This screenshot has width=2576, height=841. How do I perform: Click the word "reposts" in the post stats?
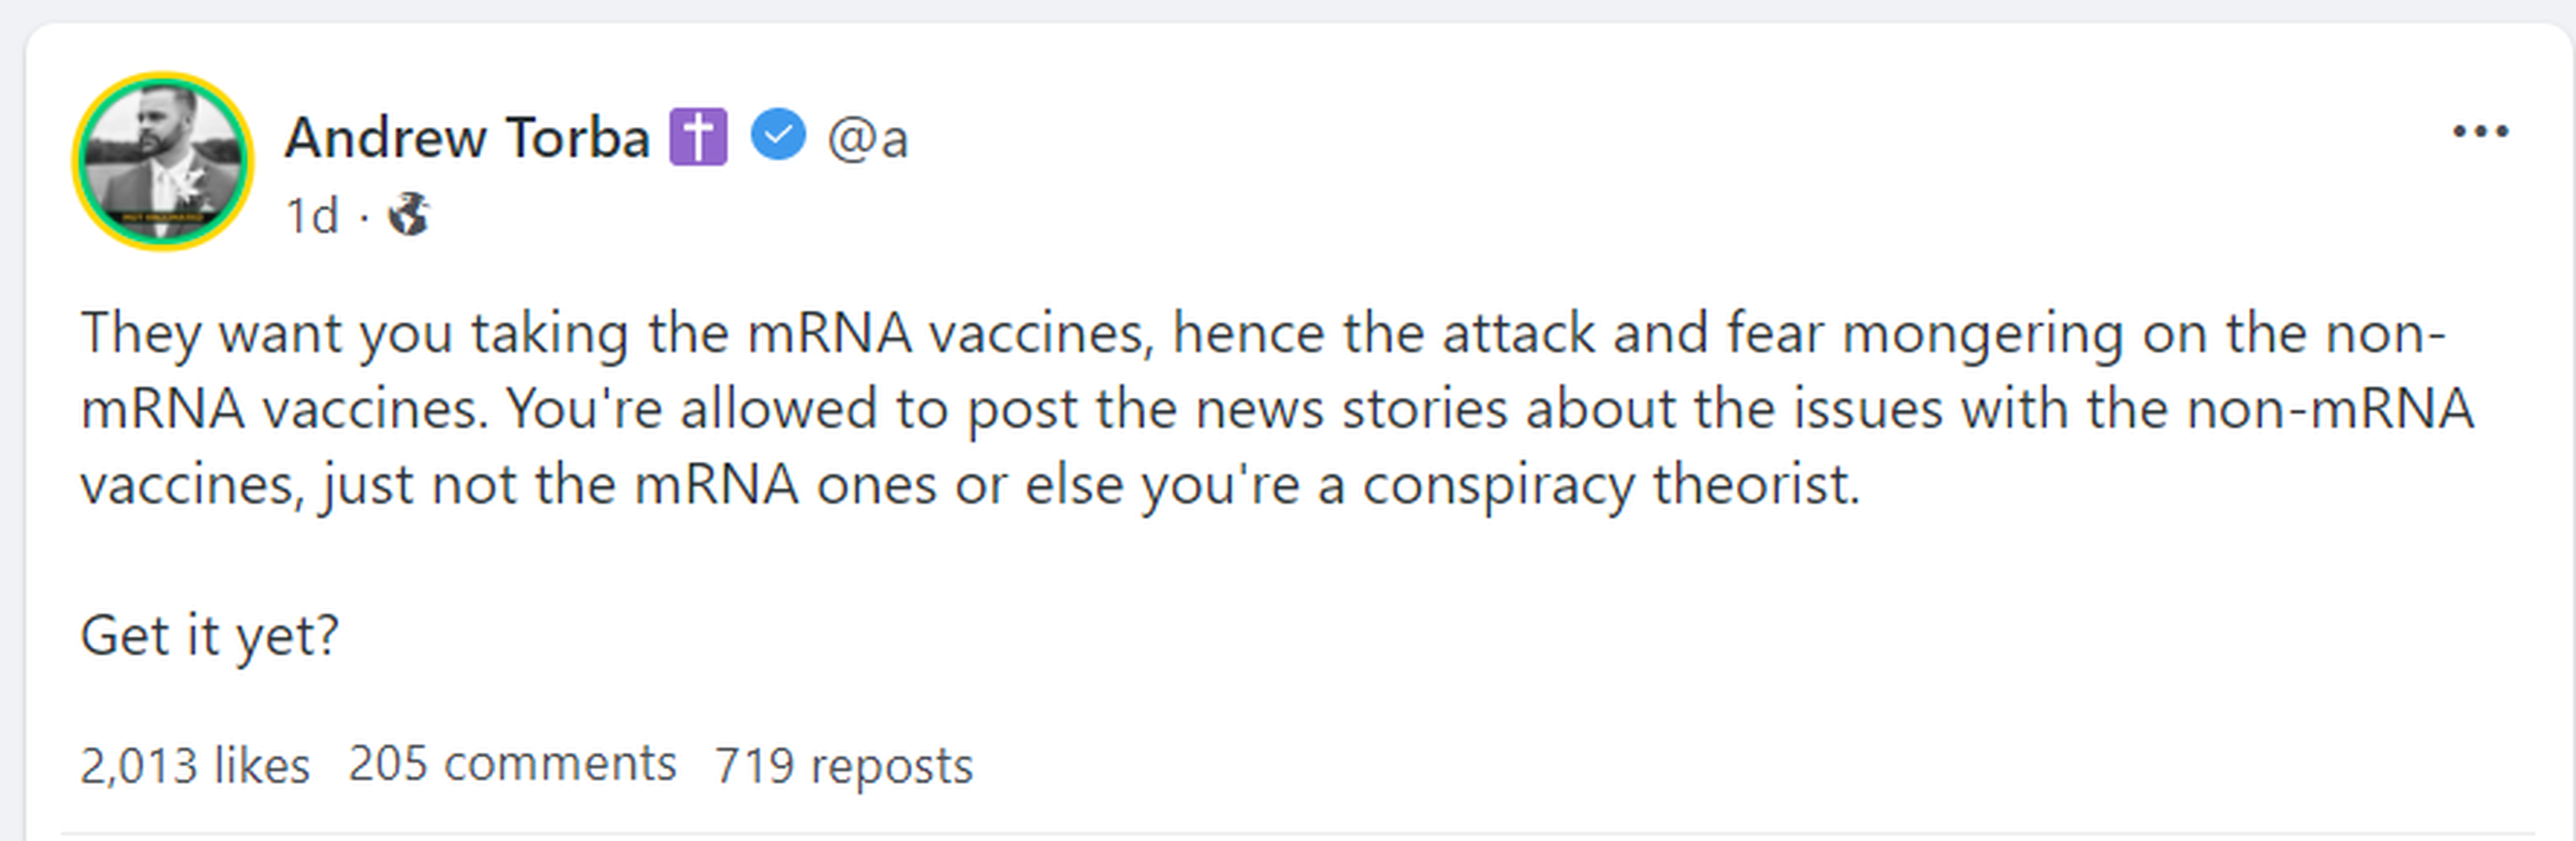tap(891, 767)
